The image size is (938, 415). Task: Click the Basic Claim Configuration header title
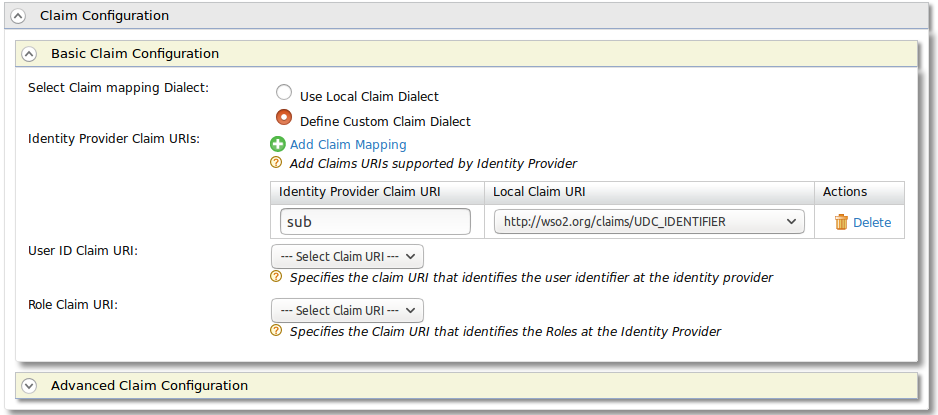pyautogui.click(x=135, y=54)
